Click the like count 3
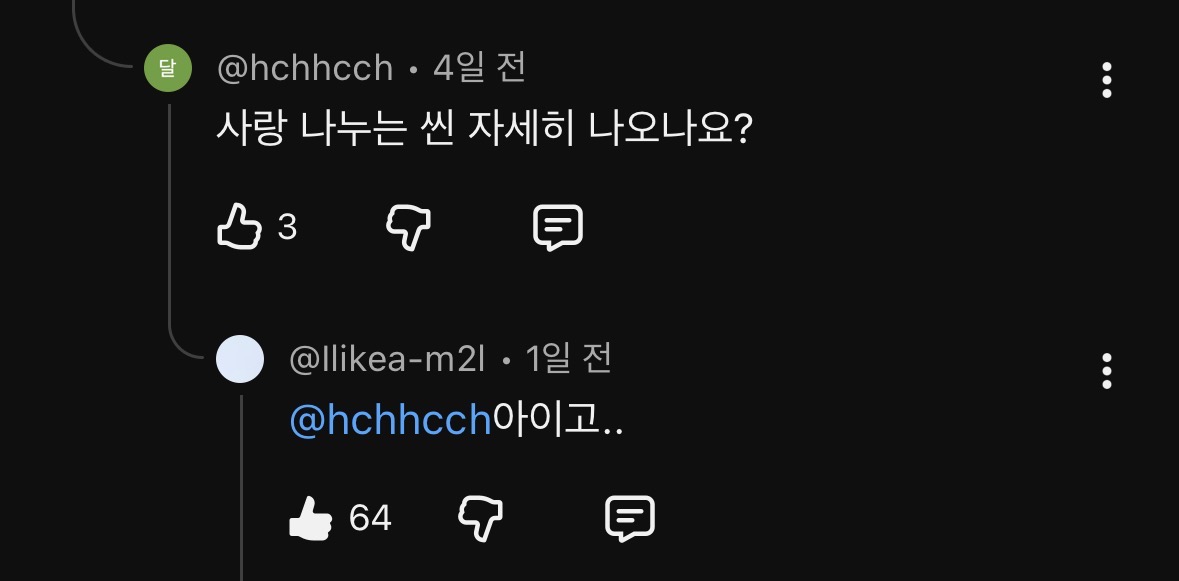The image size is (1179, 581). 287,228
